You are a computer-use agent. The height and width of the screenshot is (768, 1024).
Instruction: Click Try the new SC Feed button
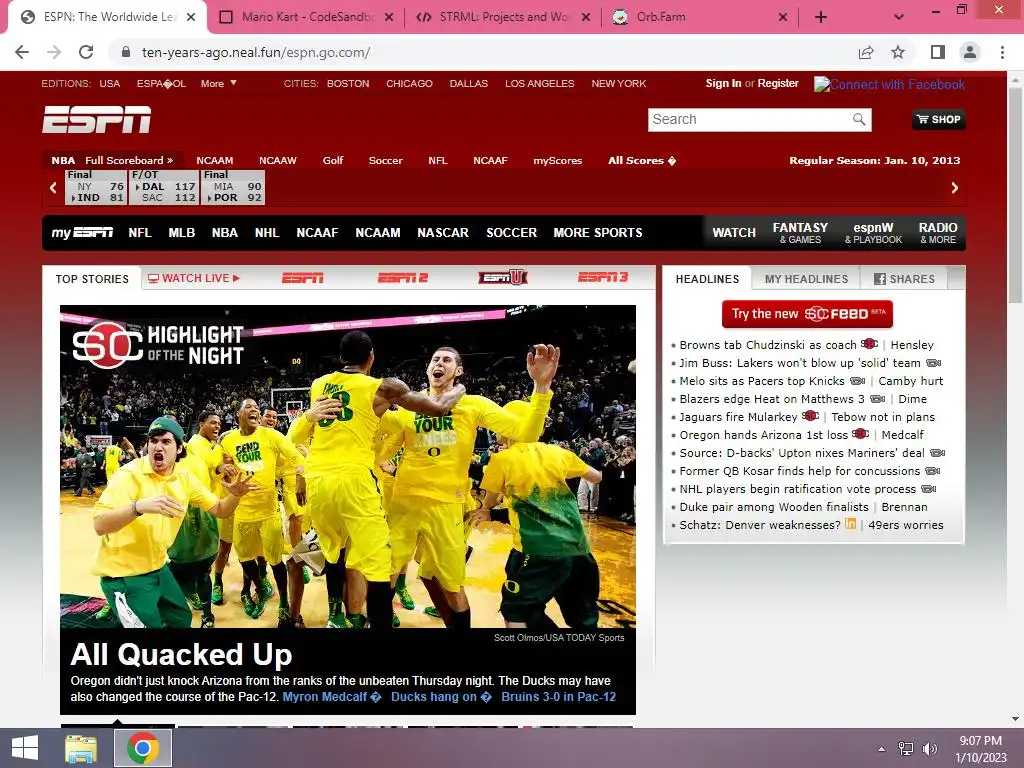click(x=807, y=314)
